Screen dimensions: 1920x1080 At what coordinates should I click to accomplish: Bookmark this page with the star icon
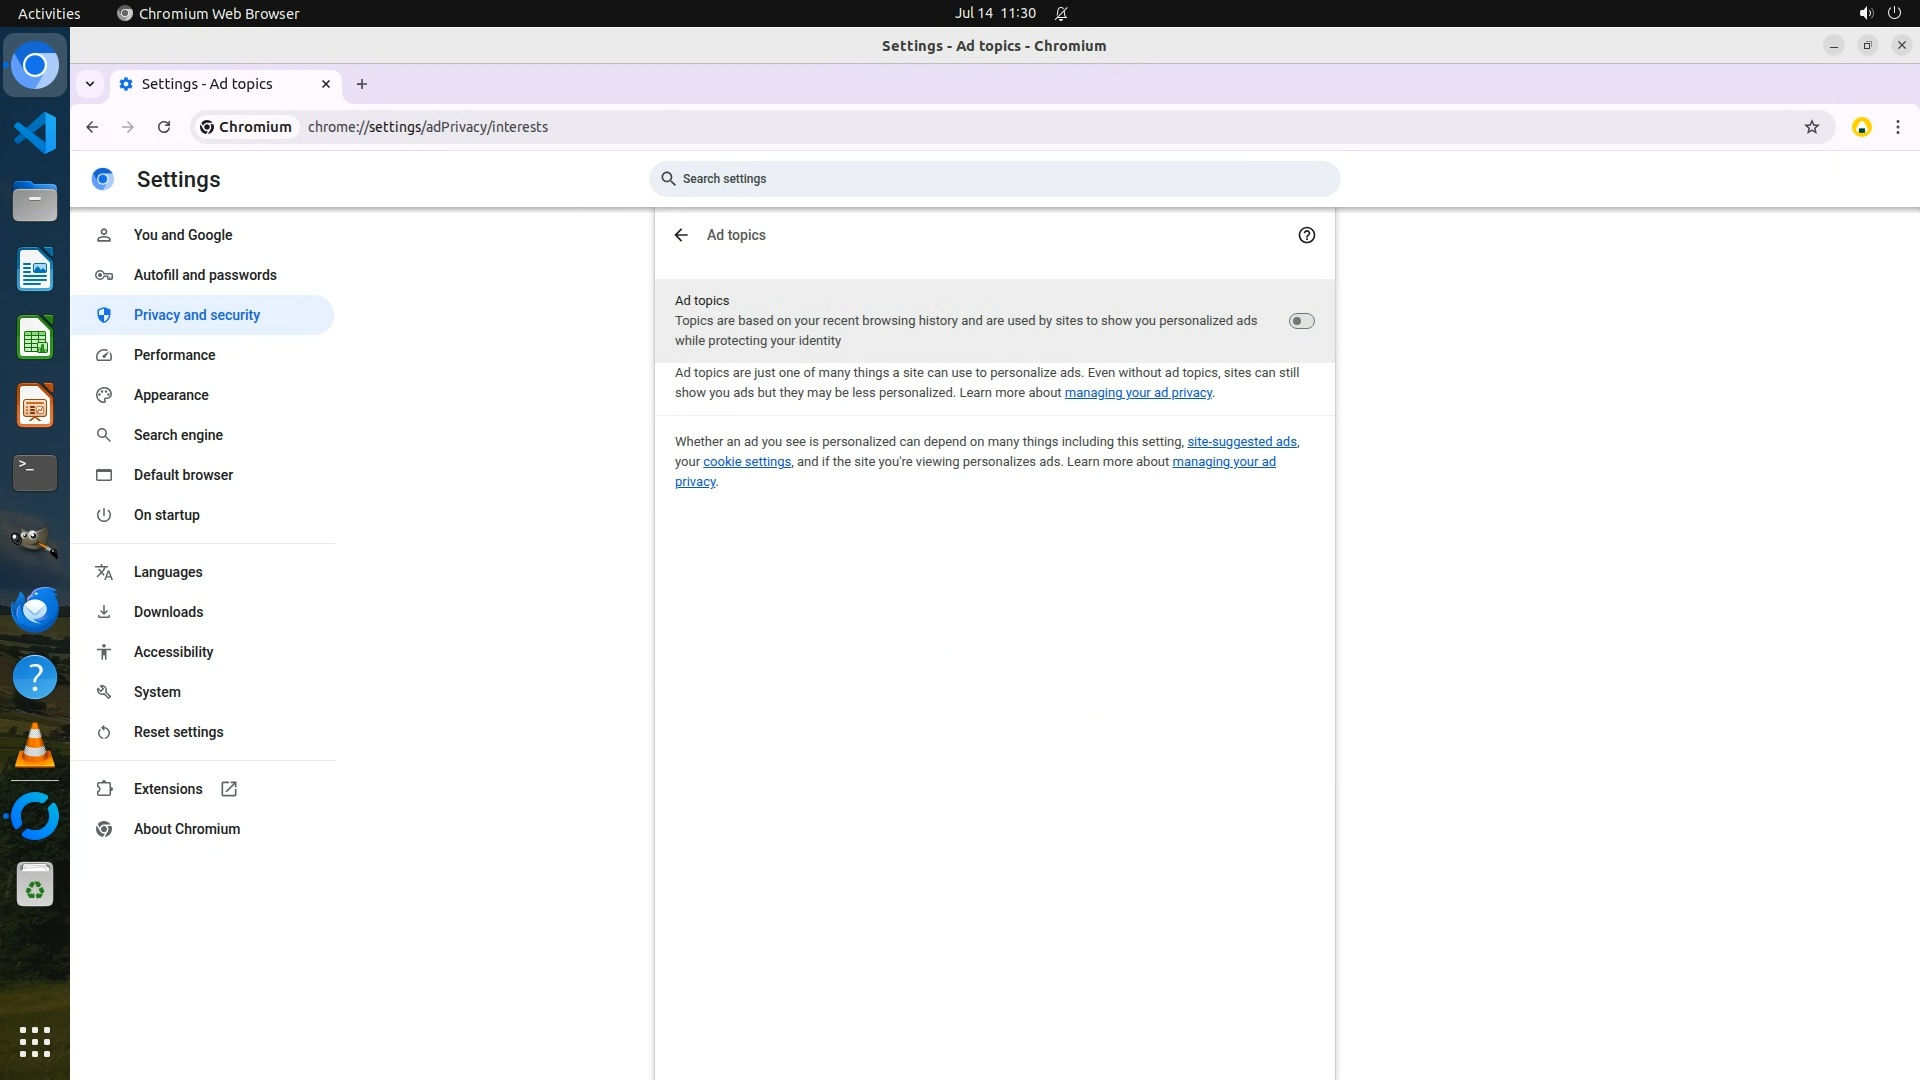pos(1811,127)
